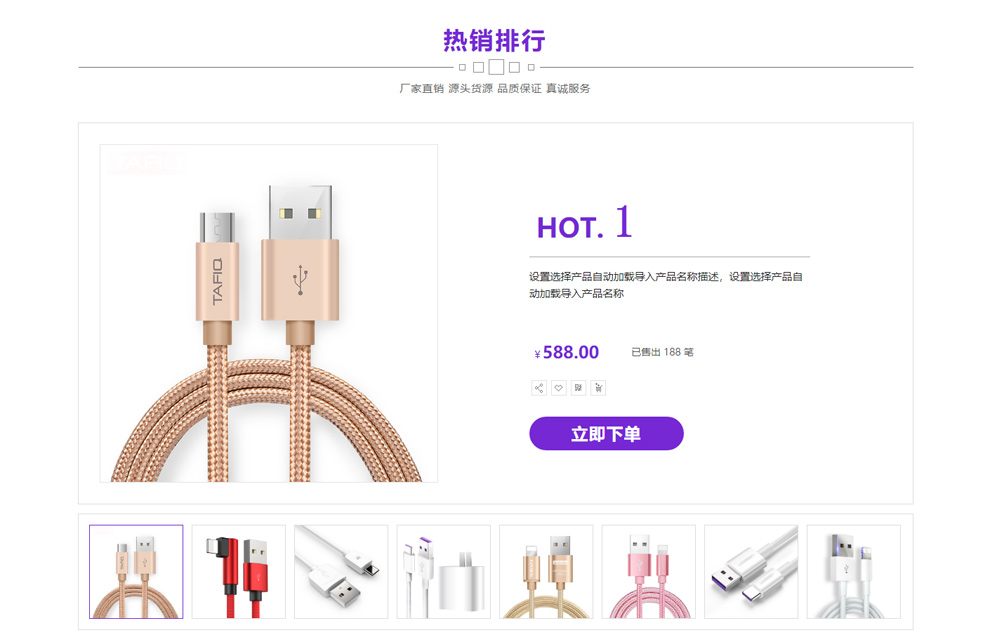Screen dimensions: 990x643
Task: Click the 588.00 price text
Action: [571, 352]
